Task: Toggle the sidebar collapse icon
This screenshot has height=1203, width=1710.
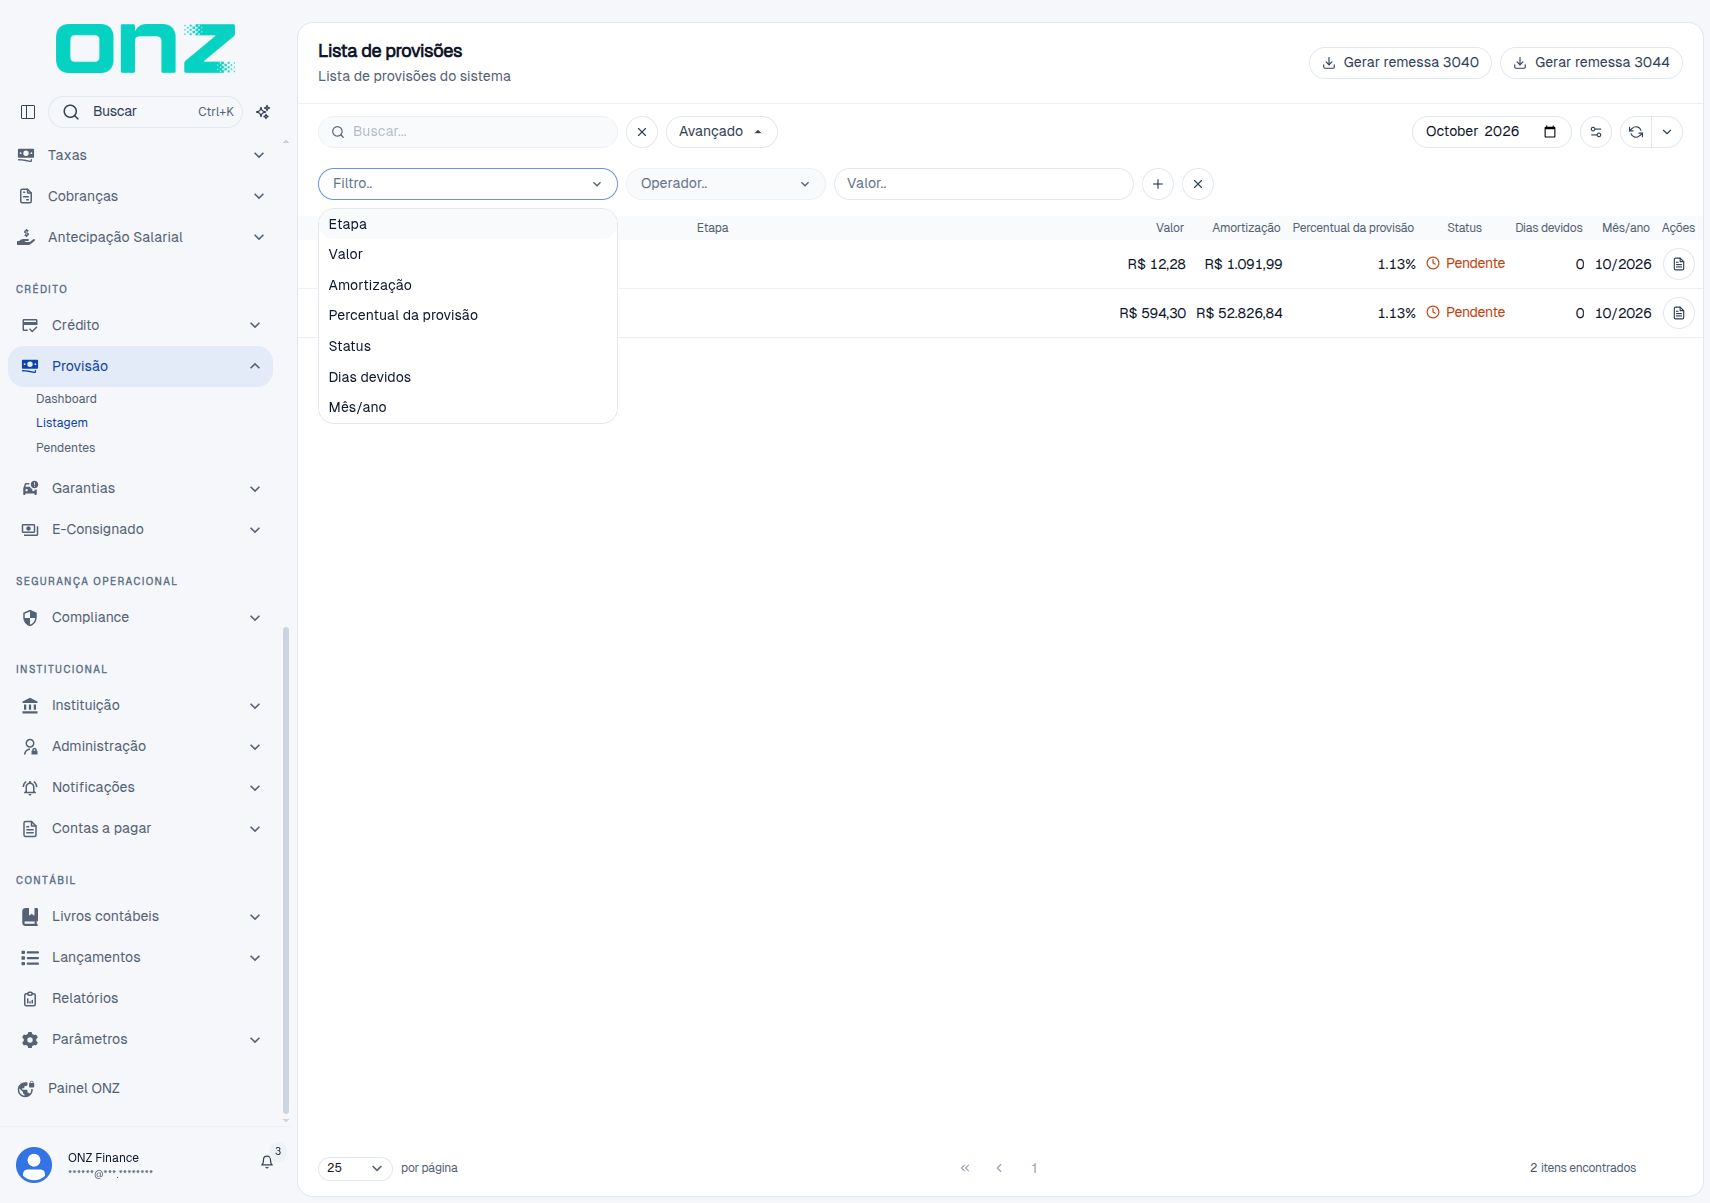Action: click(28, 112)
